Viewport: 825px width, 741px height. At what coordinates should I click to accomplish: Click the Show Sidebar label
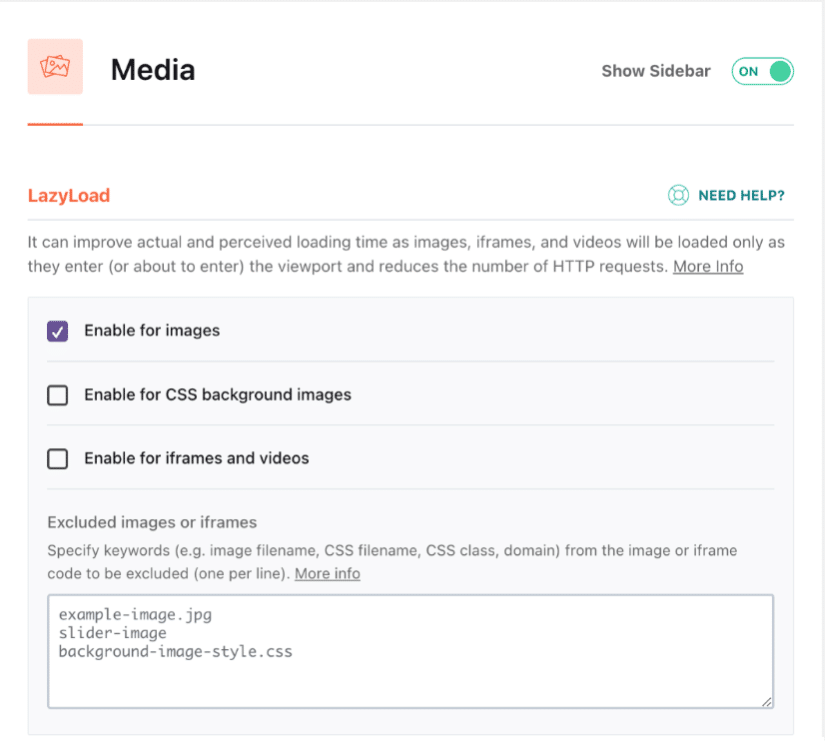[x=656, y=71]
